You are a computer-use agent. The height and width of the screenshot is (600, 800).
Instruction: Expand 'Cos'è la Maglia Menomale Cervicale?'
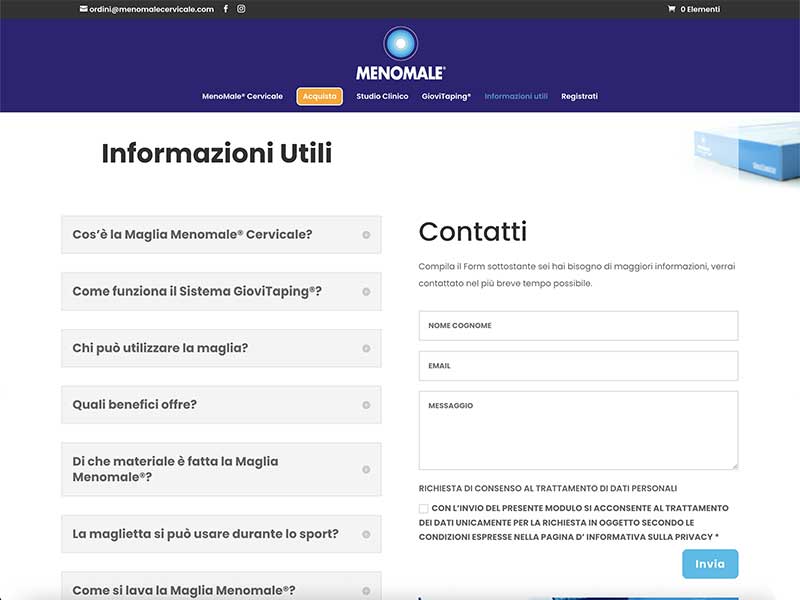tap(192, 235)
